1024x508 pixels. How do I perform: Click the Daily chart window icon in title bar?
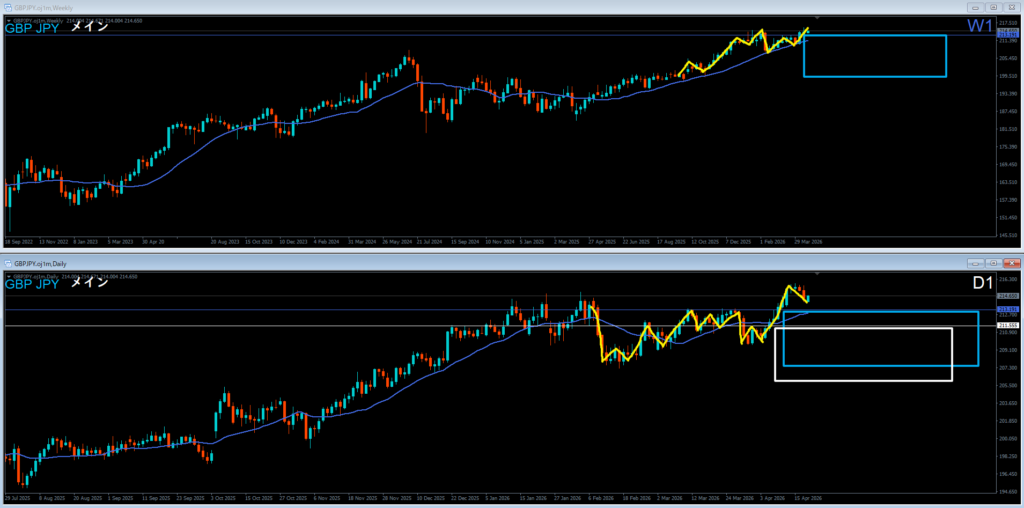pos(8,263)
